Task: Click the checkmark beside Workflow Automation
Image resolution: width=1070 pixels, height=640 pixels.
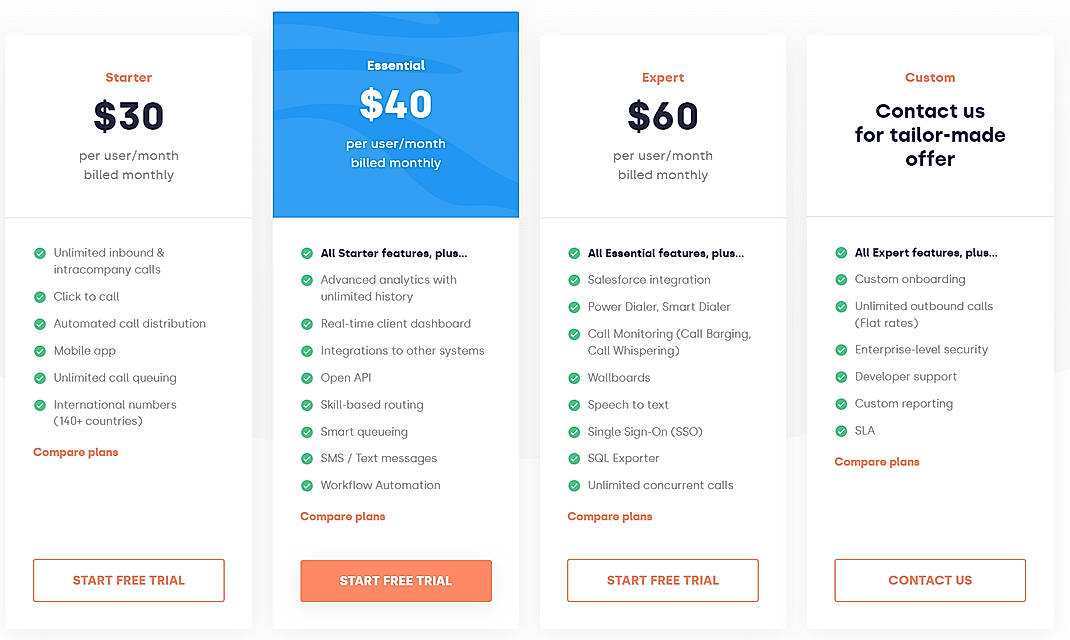Action: click(307, 486)
